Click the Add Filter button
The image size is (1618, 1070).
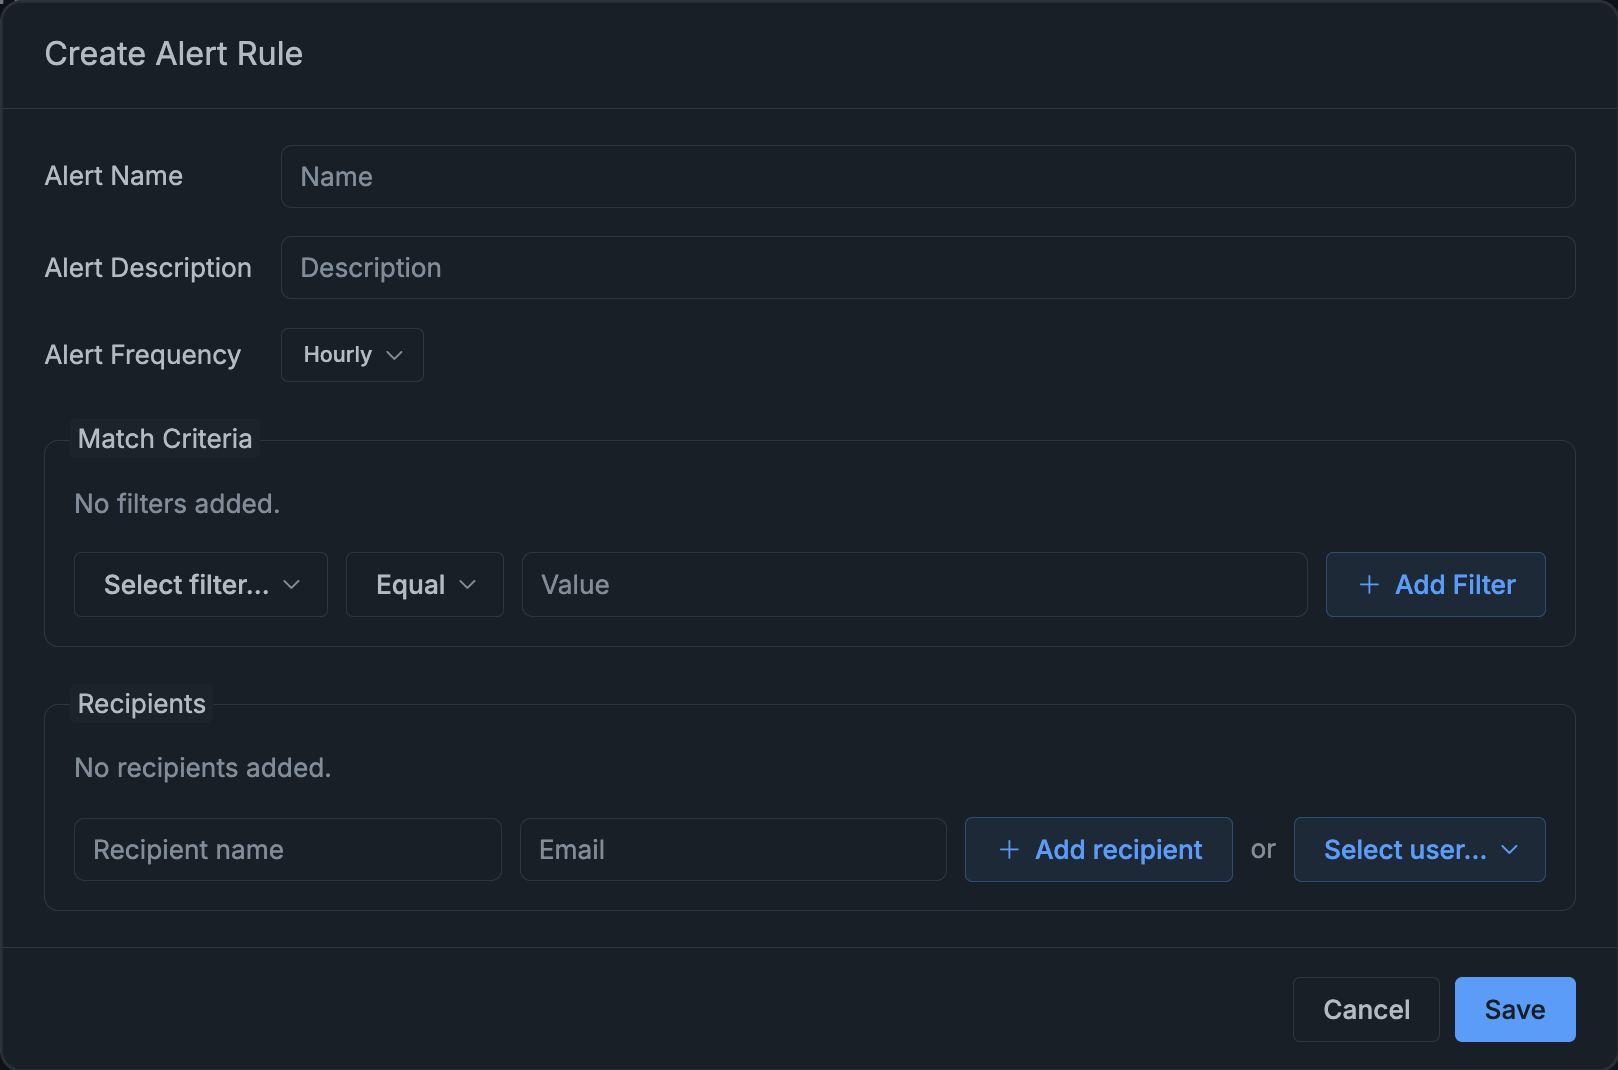pos(1436,585)
